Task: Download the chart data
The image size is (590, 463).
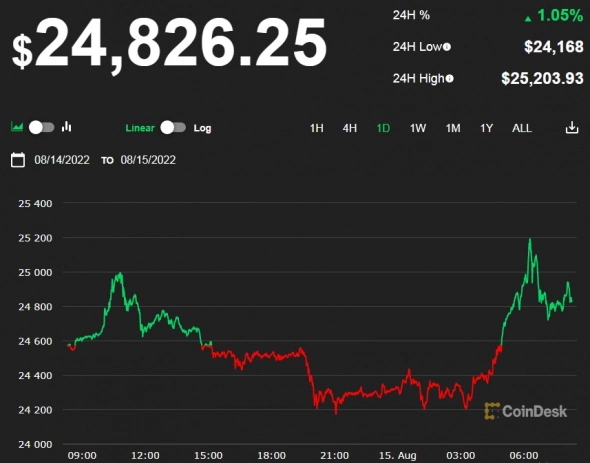Action: (572, 128)
